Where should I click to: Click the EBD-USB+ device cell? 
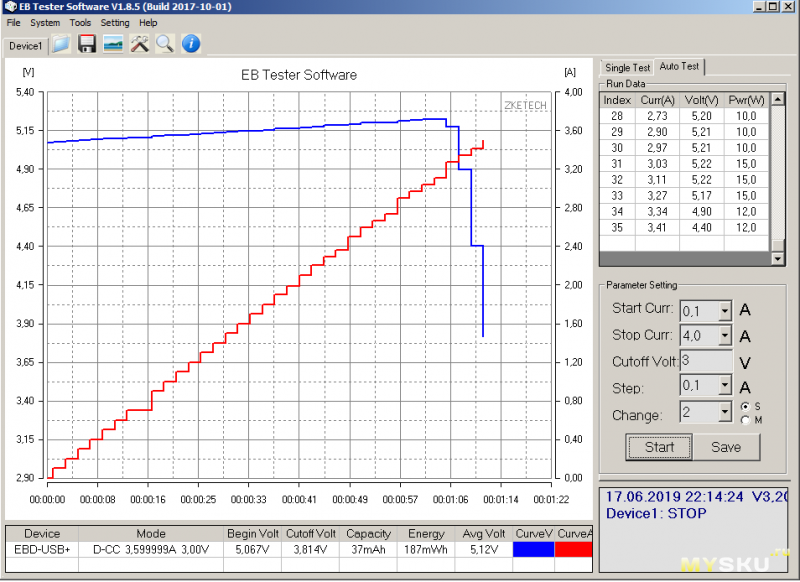(42, 549)
